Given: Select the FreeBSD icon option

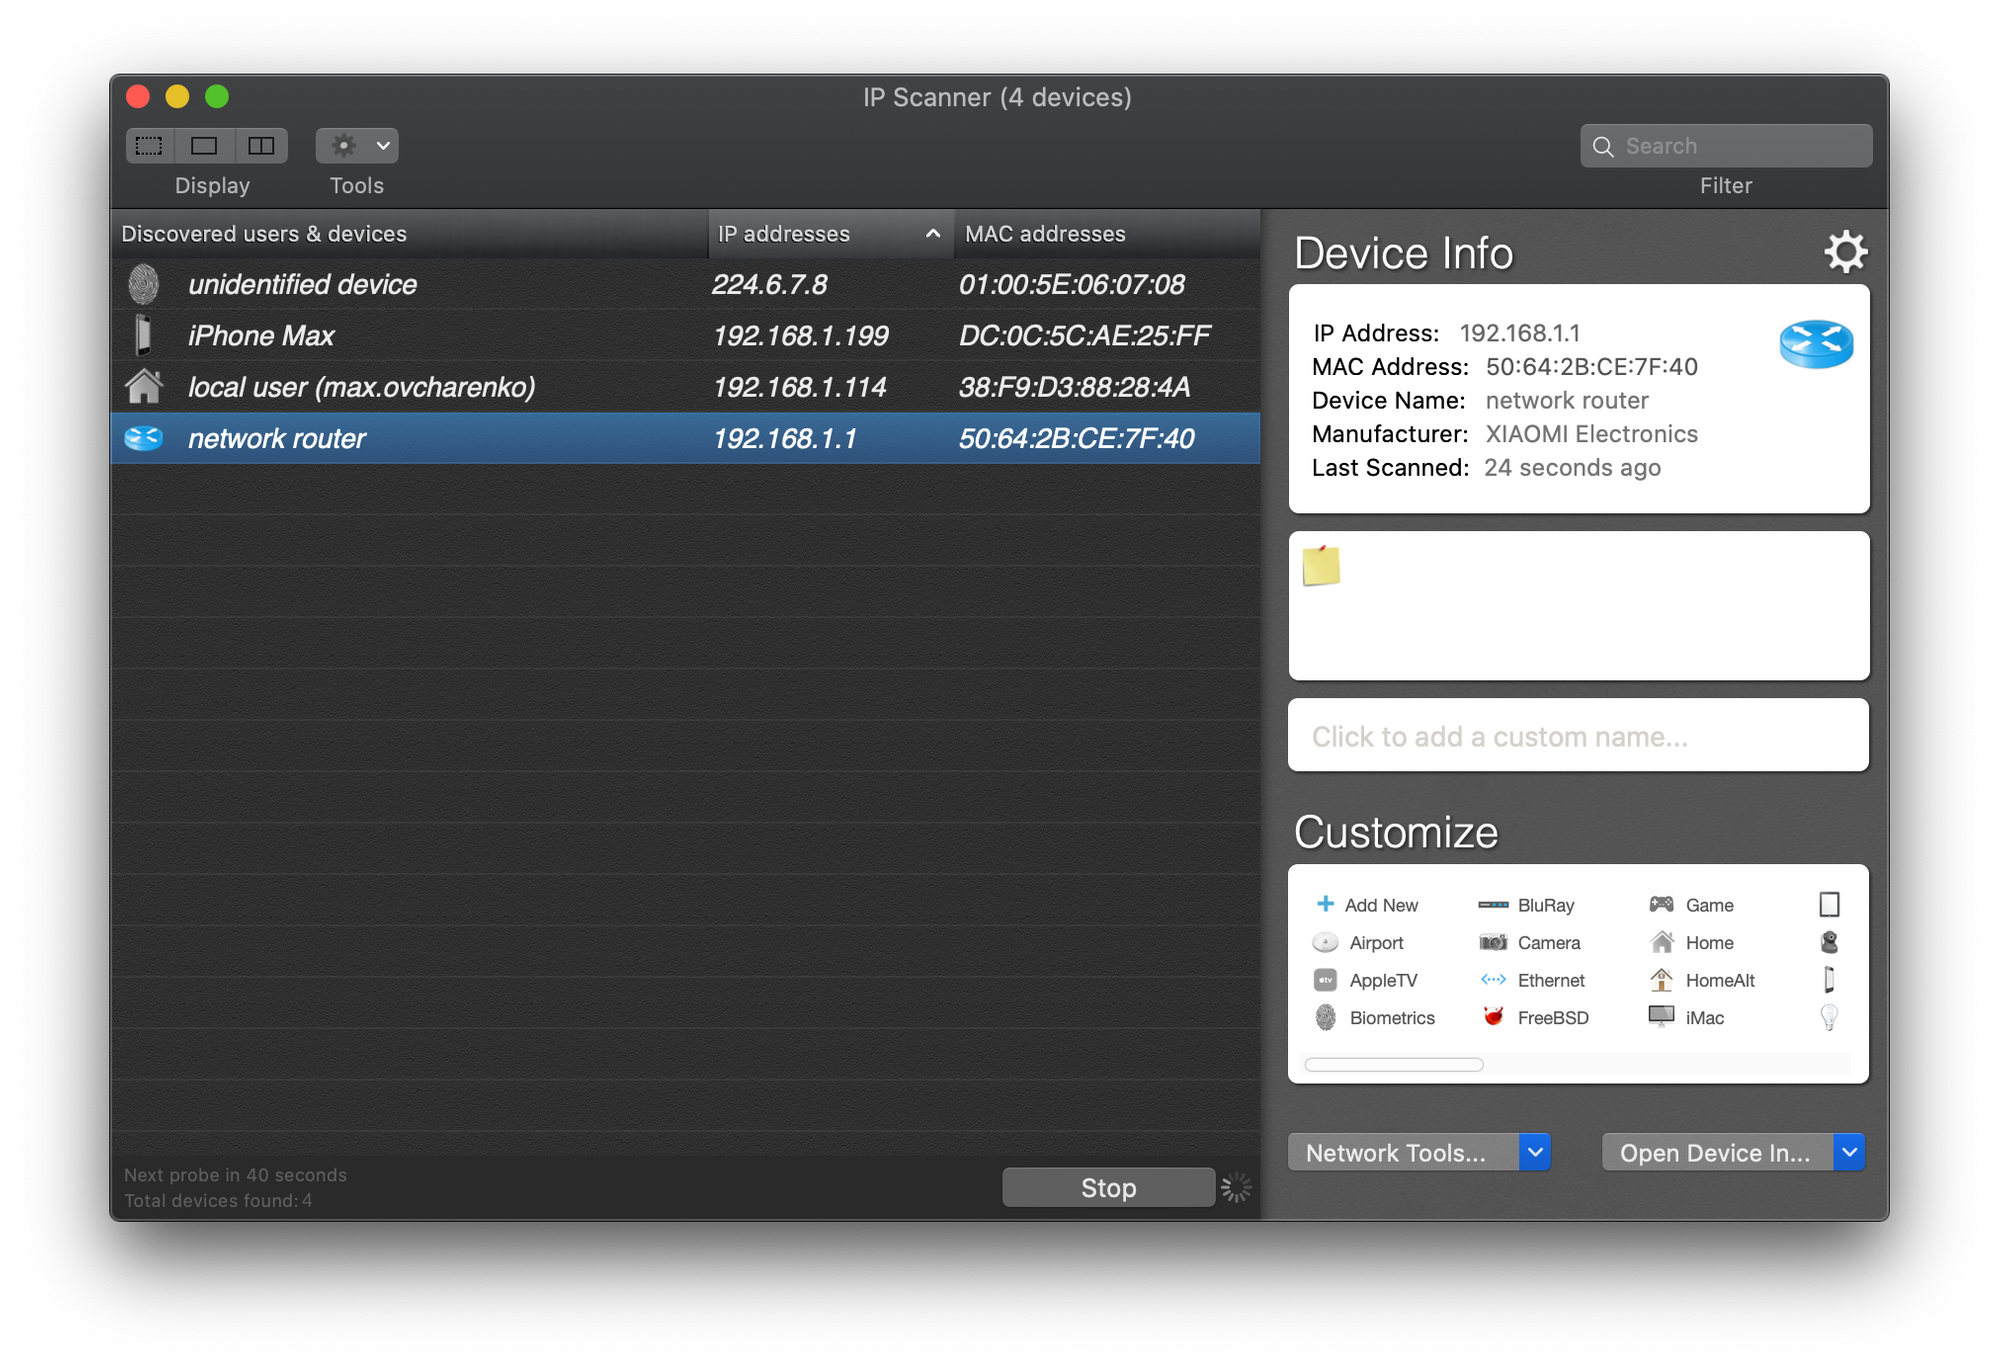Looking at the screenshot, I should [x=1493, y=1017].
